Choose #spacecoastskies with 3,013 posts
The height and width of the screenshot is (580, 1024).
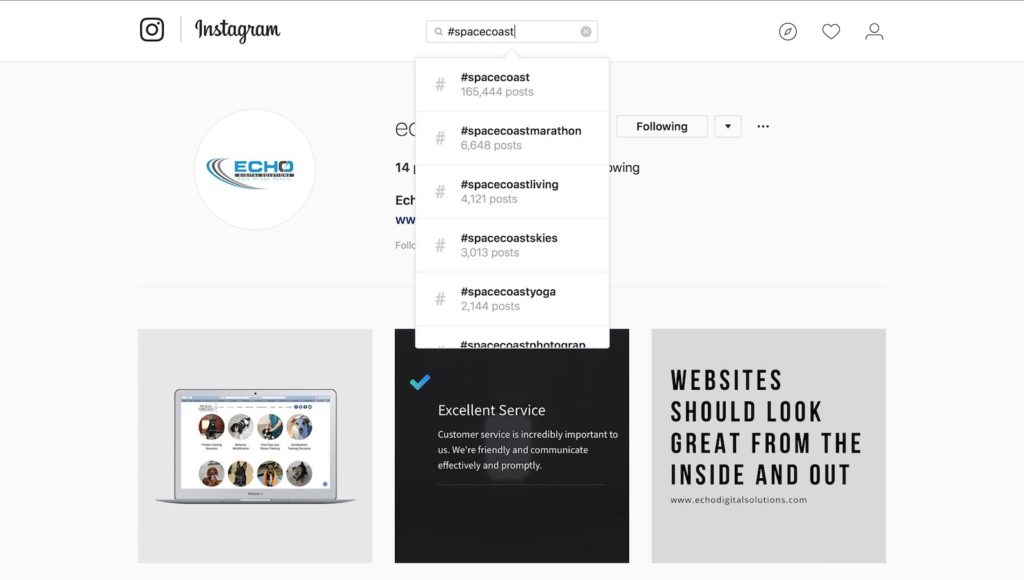[512, 245]
